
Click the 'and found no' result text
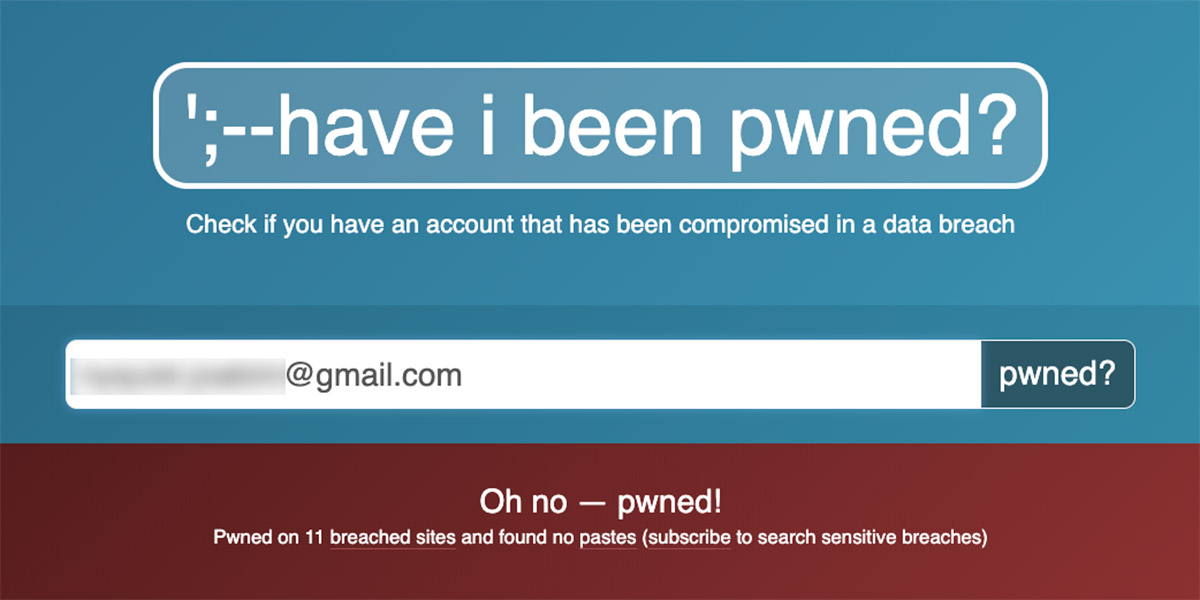[518, 538]
